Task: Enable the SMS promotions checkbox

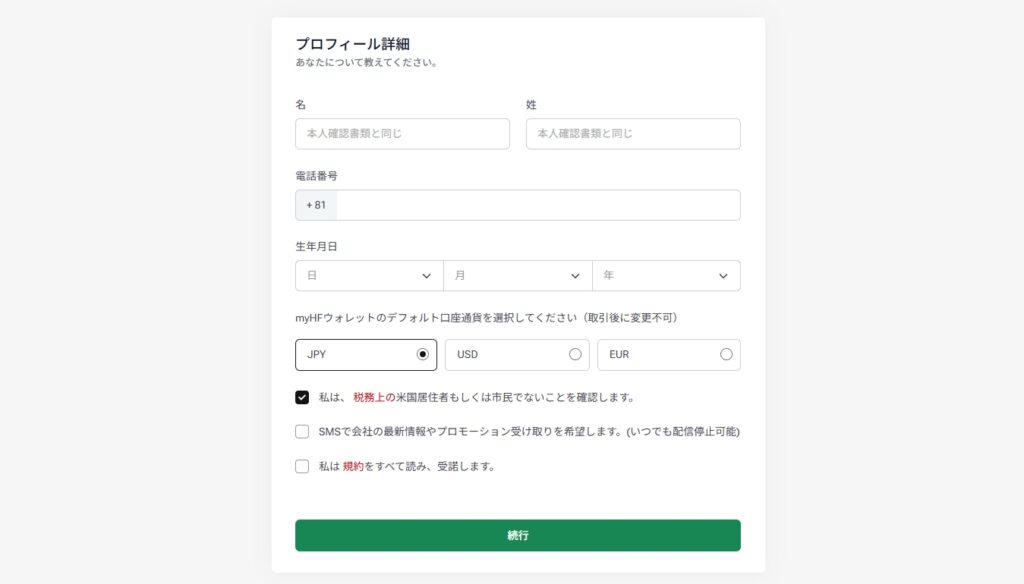Action: [x=302, y=432]
